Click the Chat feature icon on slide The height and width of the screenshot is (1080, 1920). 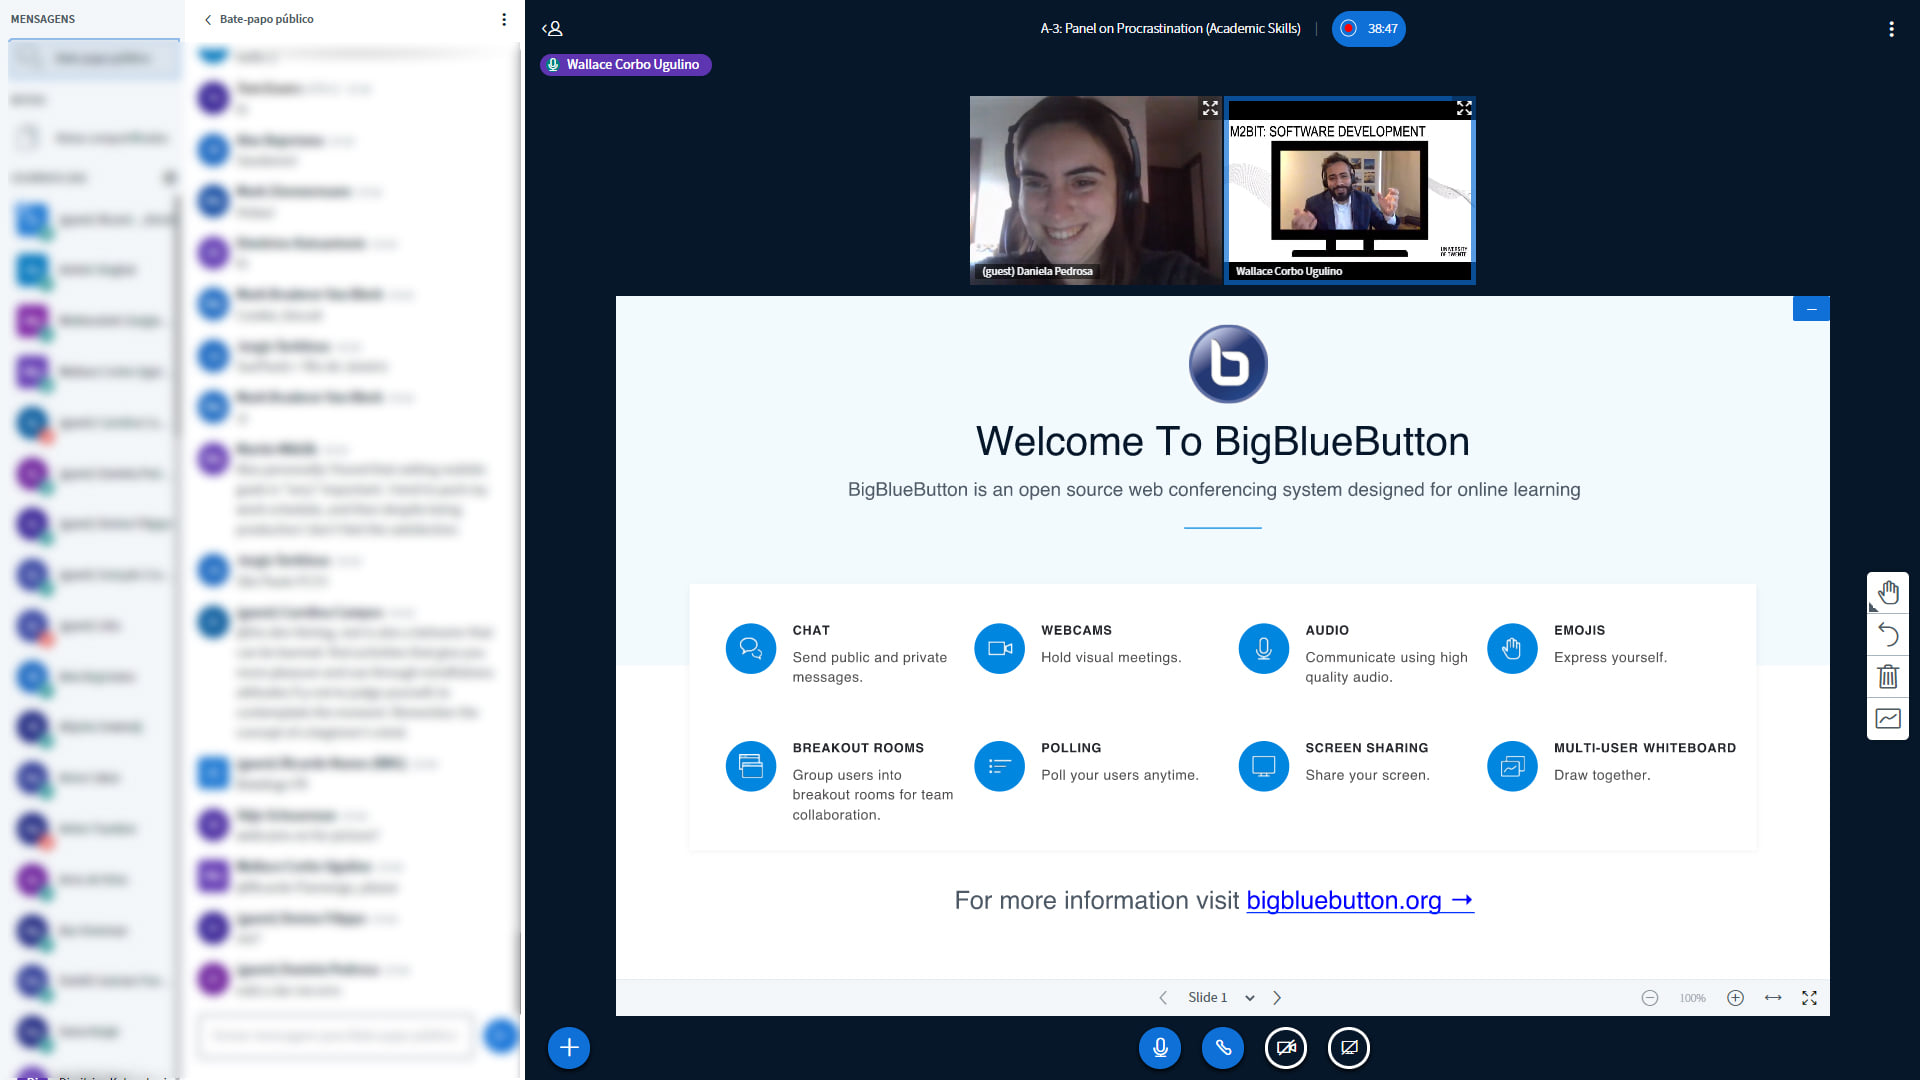pyautogui.click(x=751, y=649)
